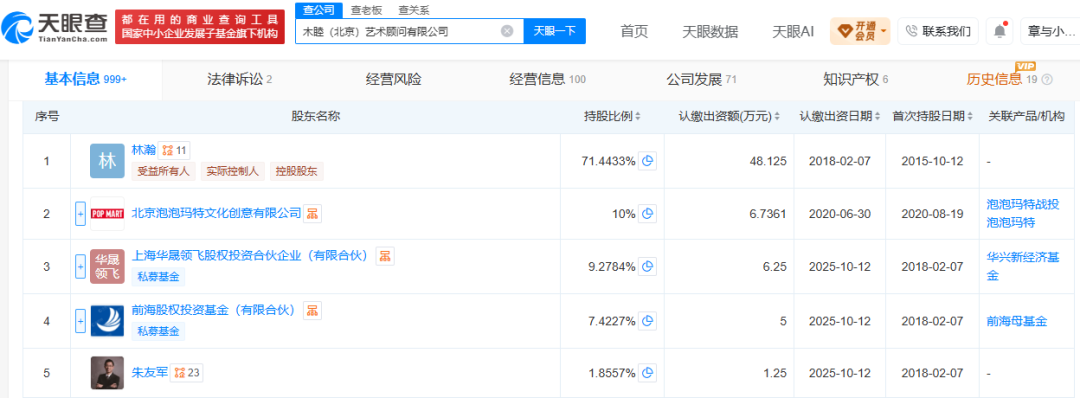Open 前海股权投资基金(有限合伙) link

point(215,311)
